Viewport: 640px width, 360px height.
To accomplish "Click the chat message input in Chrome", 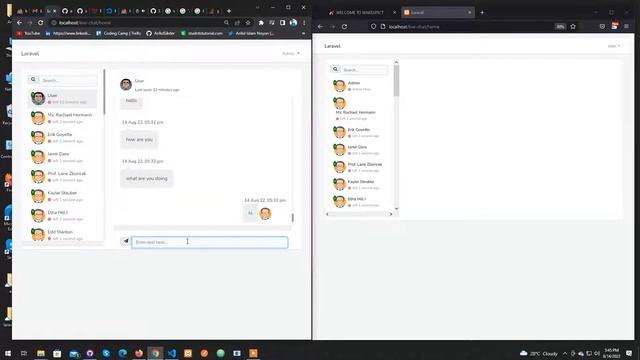I will pos(209,242).
